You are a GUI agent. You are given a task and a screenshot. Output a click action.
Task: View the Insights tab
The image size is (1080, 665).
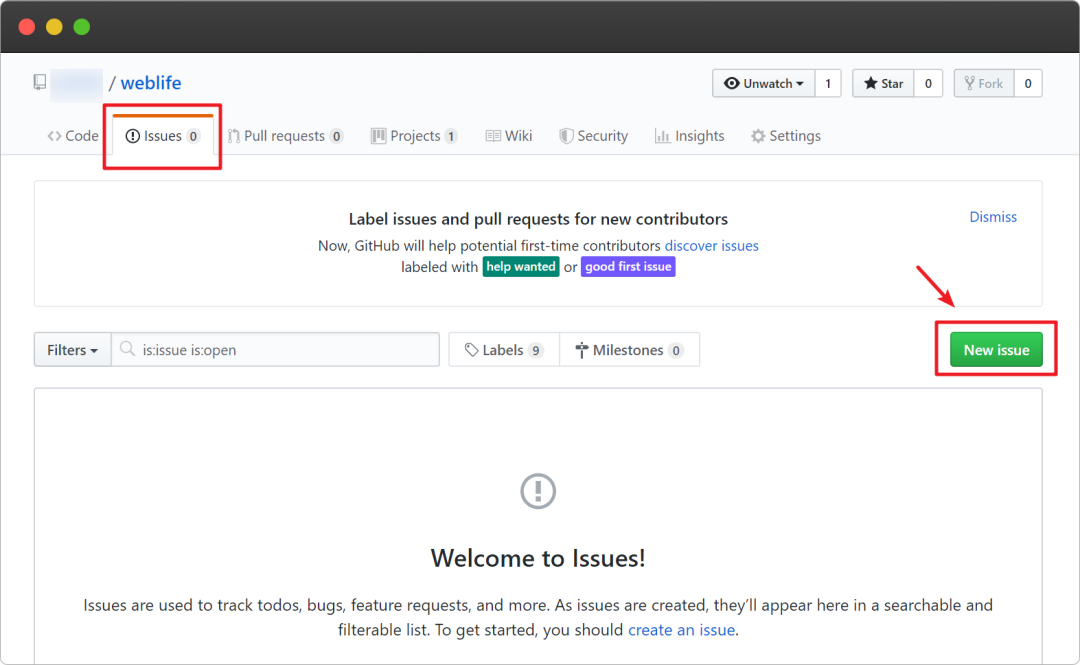(x=689, y=136)
